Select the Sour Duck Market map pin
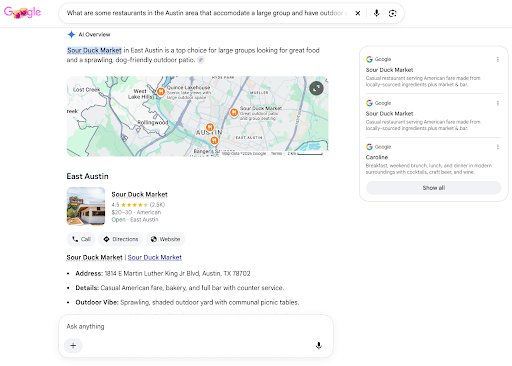 [x=234, y=112]
